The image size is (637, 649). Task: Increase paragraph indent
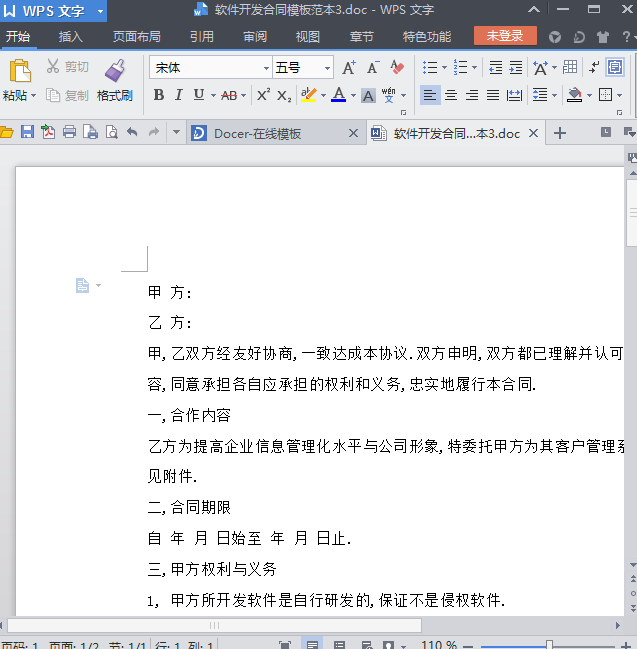(516, 67)
